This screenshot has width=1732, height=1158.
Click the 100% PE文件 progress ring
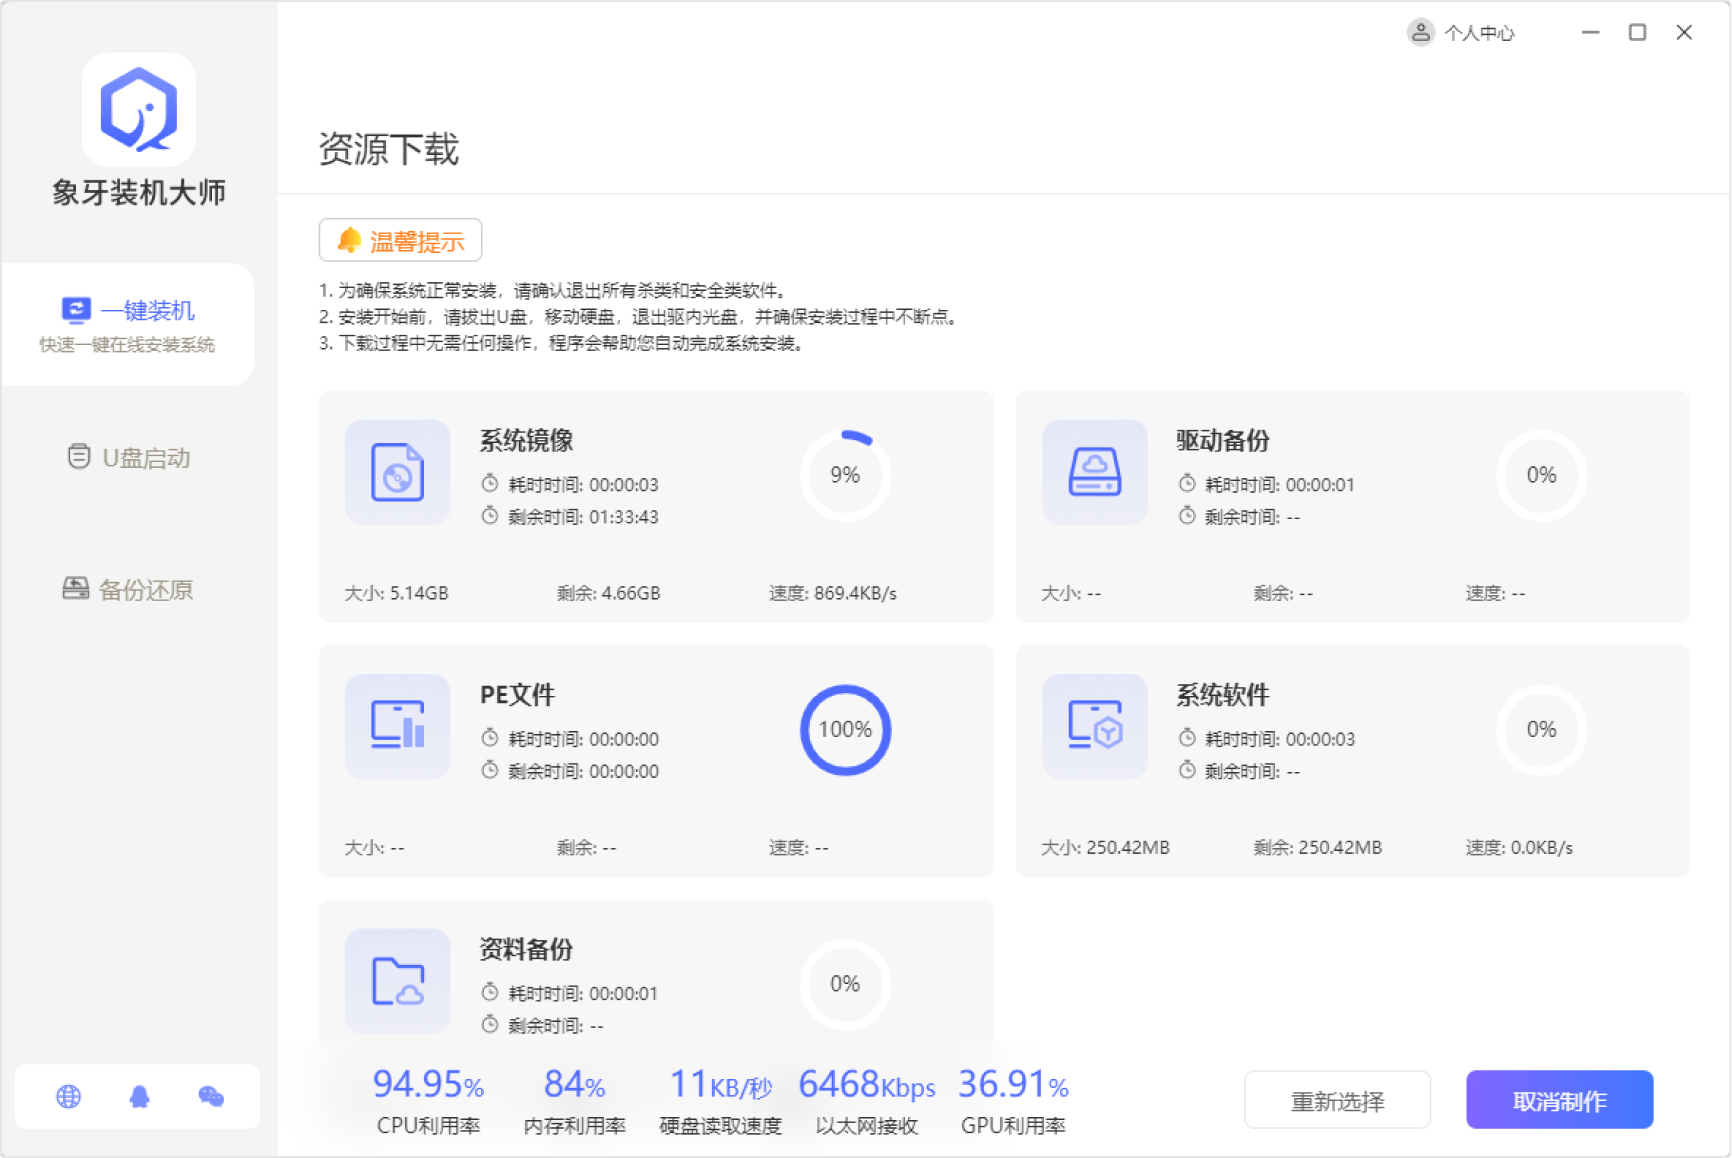[x=845, y=730]
